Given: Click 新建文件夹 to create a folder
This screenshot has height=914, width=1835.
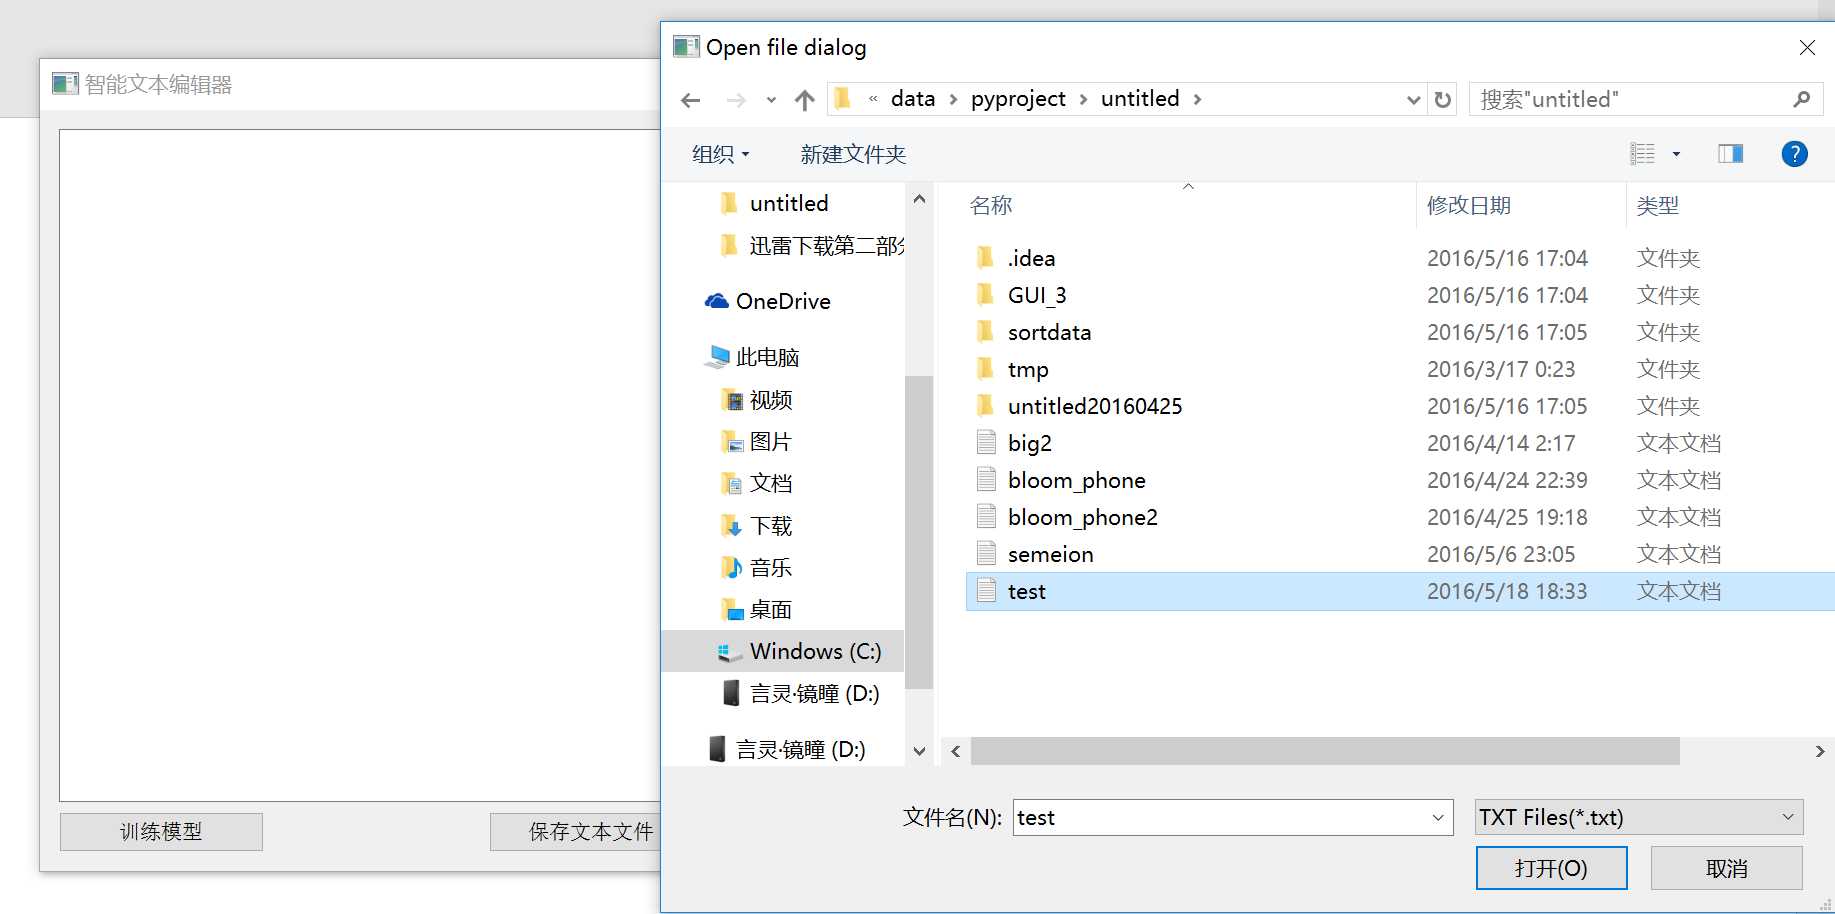Looking at the screenshot, I should point(853,154).
